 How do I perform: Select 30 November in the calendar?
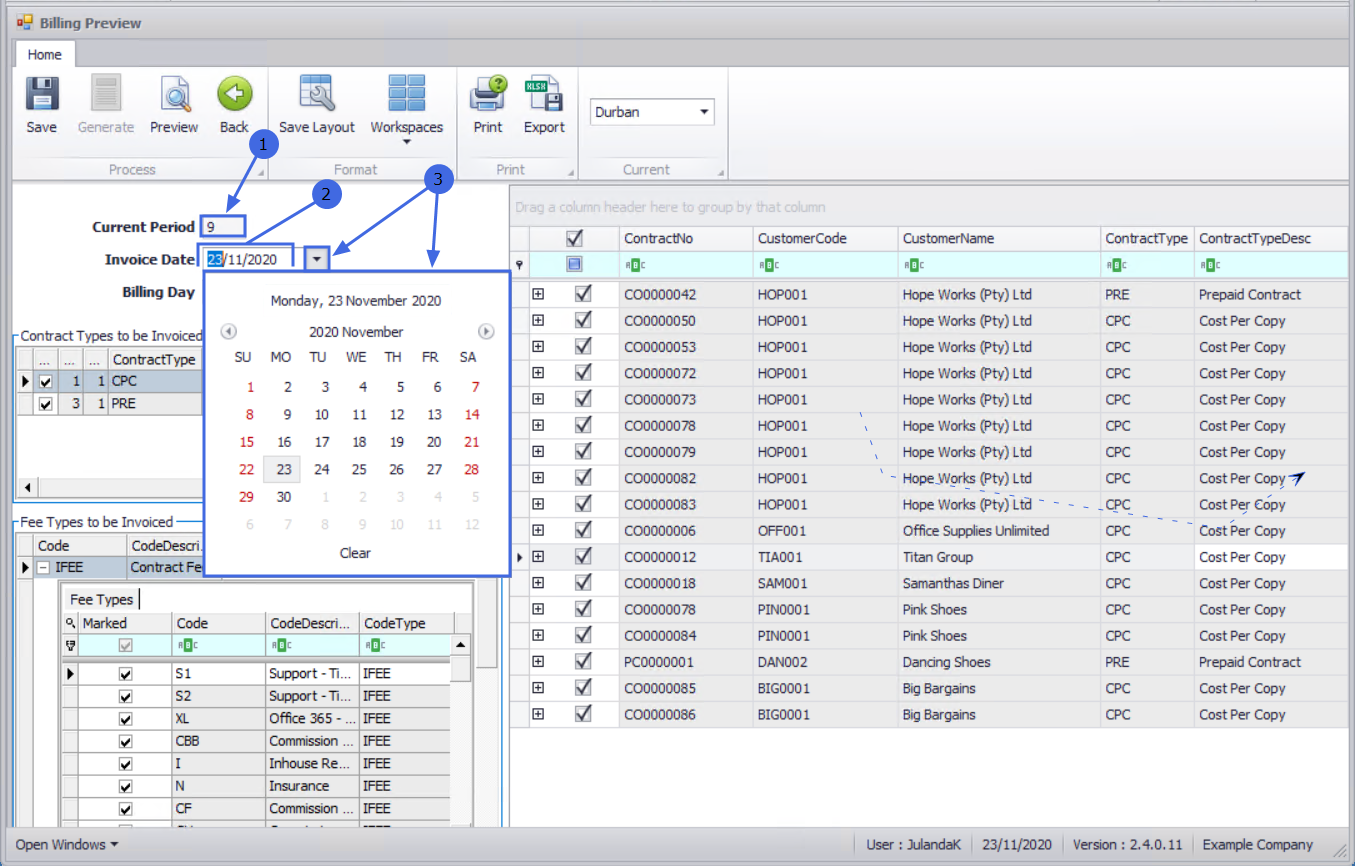coord(284,497)
